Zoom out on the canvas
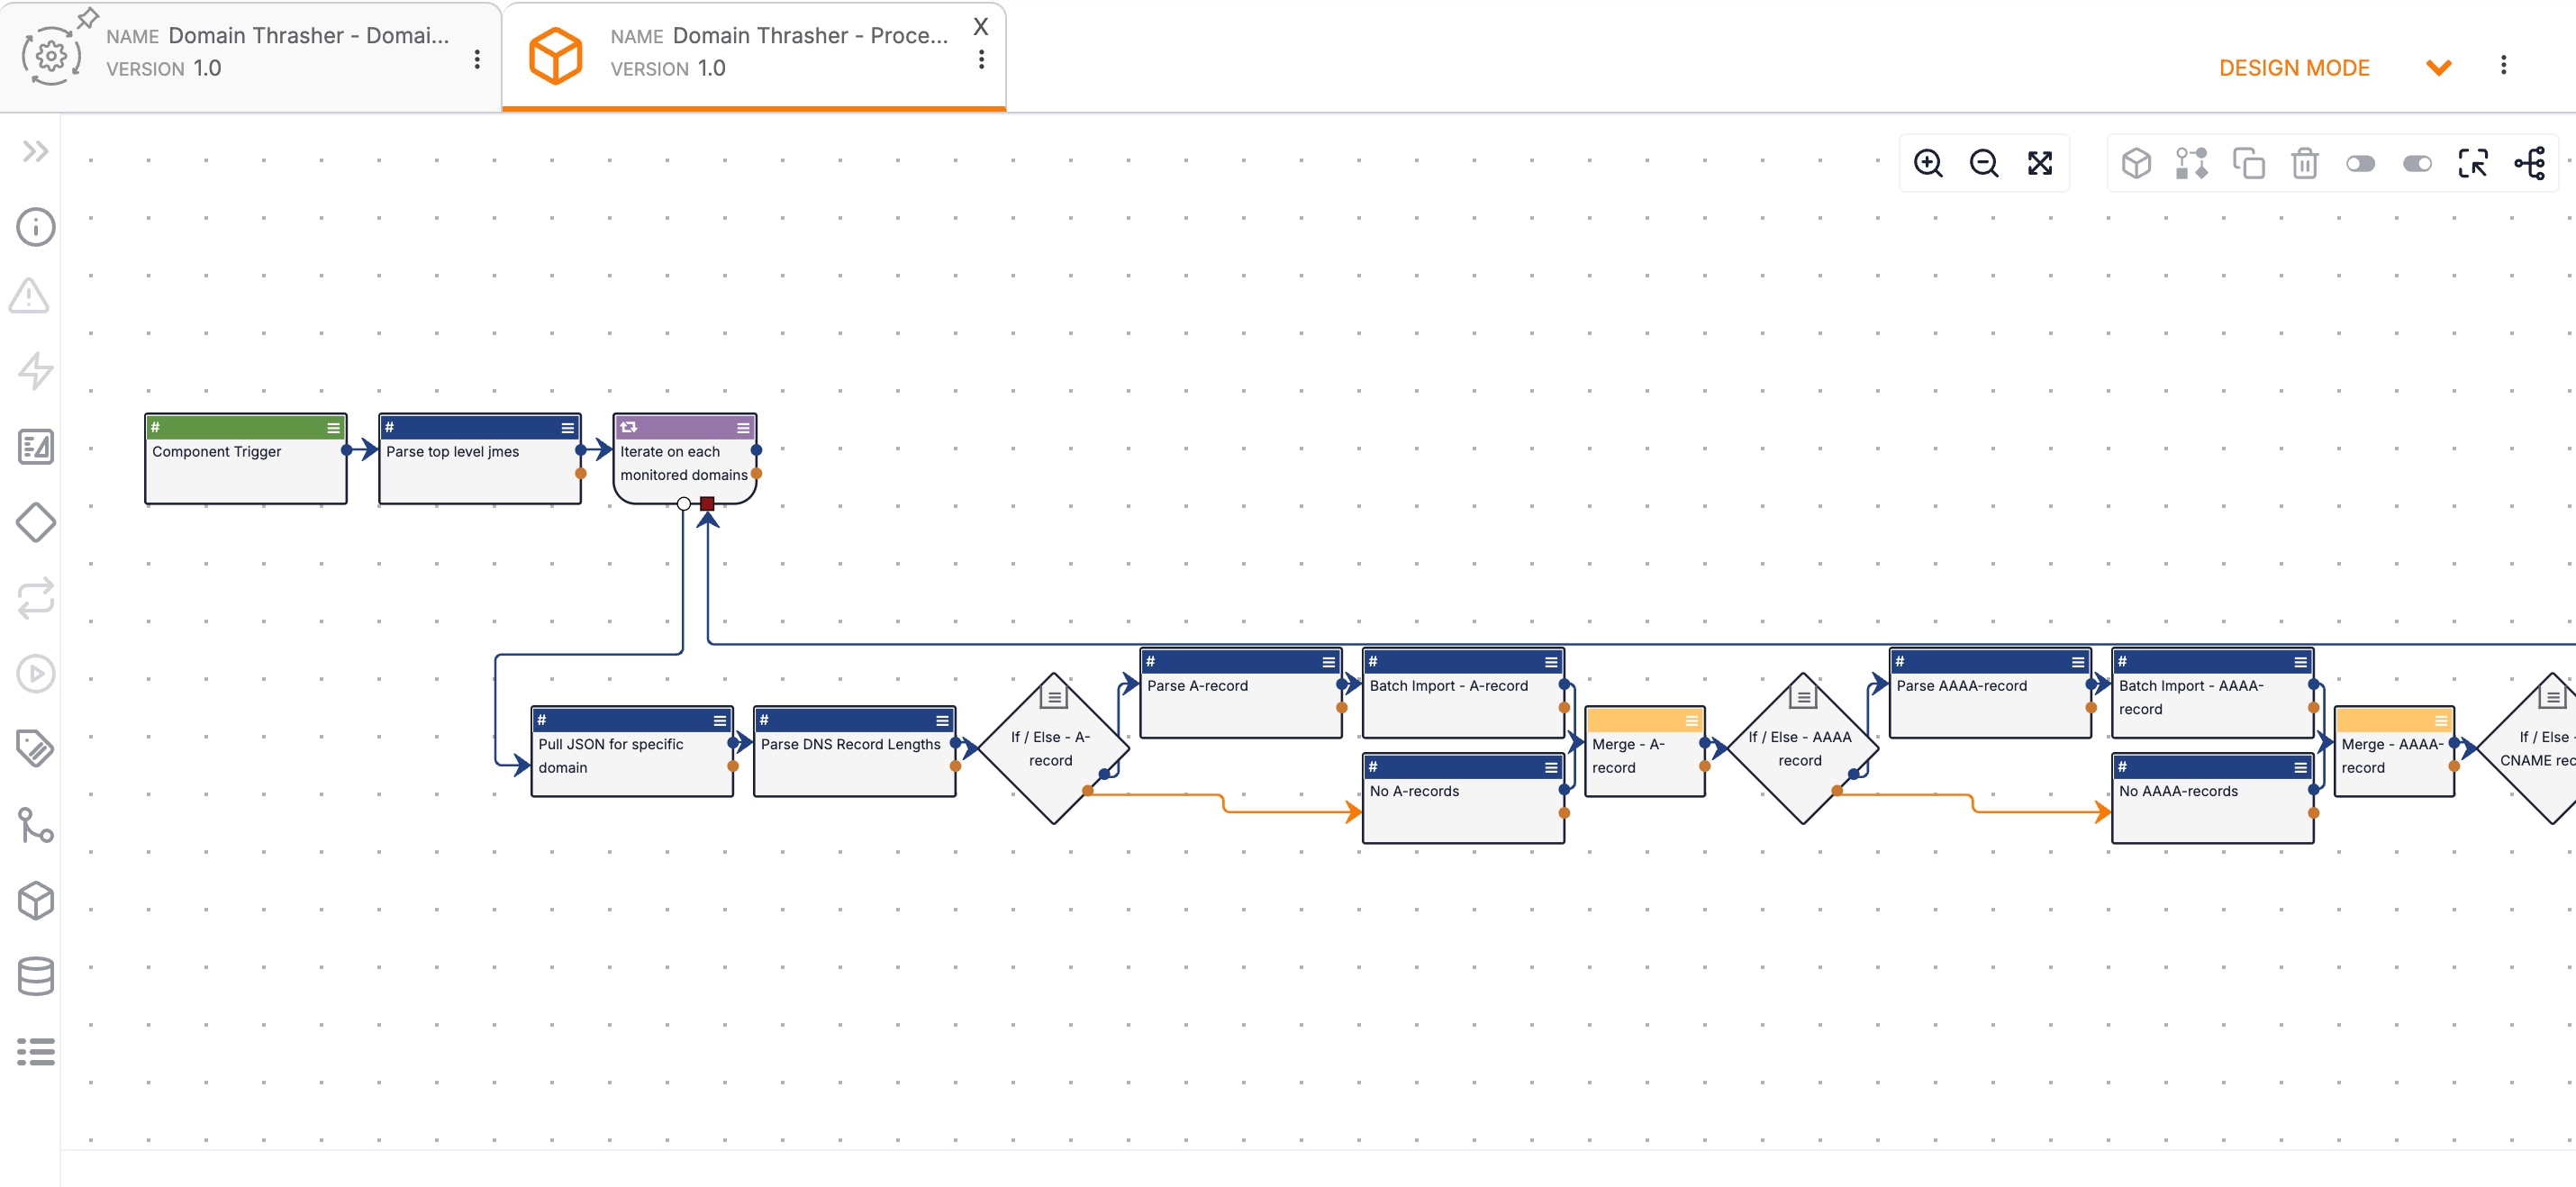 coord(1984,164)
